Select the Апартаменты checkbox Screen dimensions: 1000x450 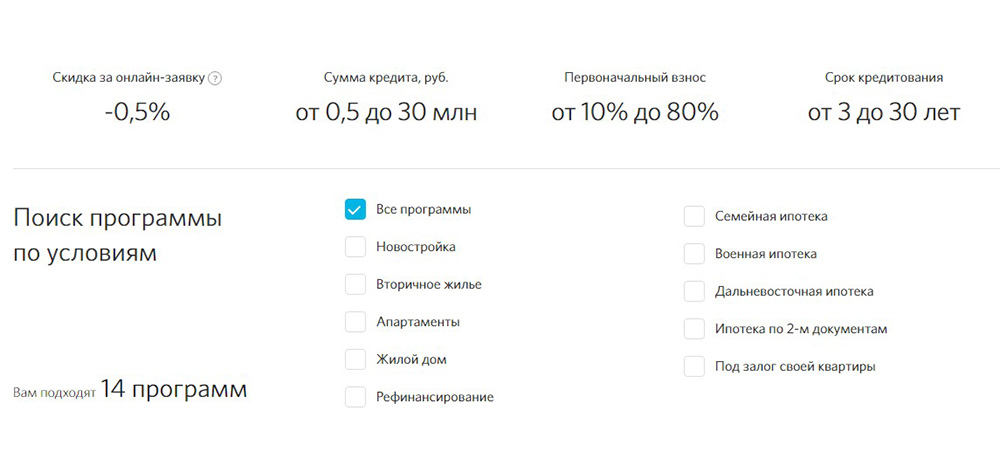tap(355, 322)
